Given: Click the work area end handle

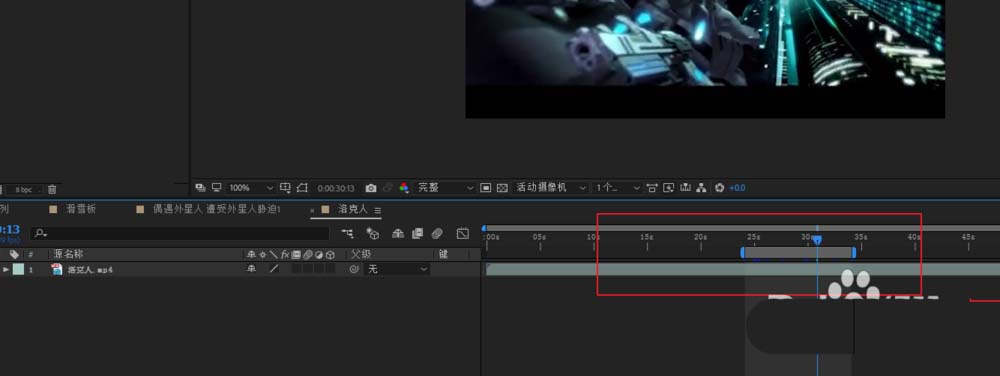Looking at the screenshot, I should click(853, 253).
